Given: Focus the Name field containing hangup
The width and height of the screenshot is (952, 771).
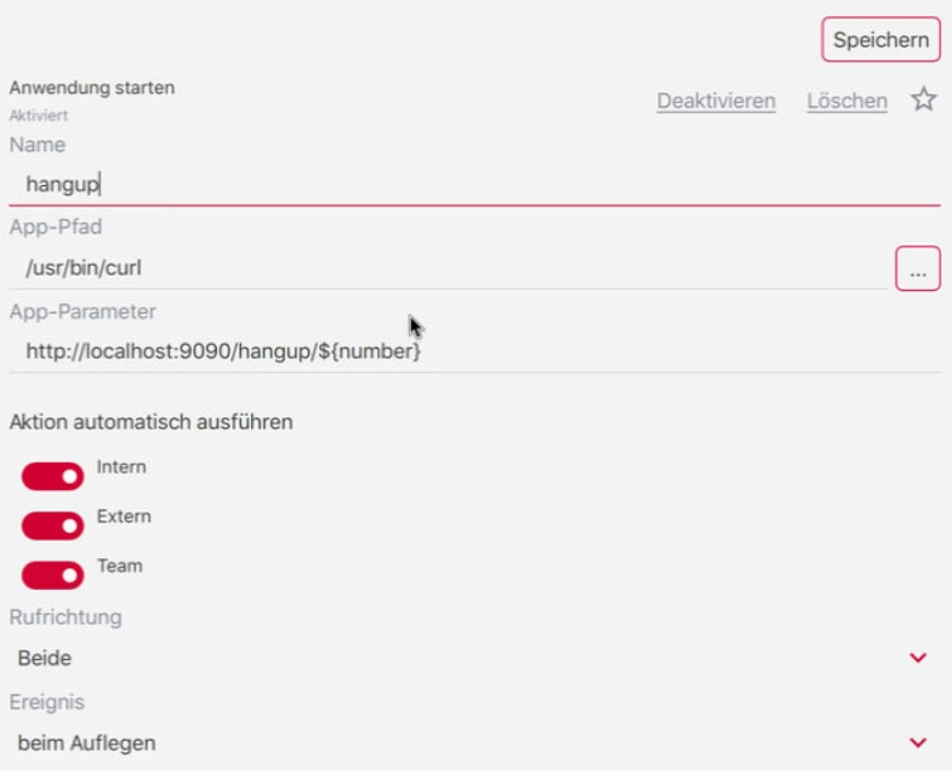Looking at the screenshot, I should tap(475, 184).
